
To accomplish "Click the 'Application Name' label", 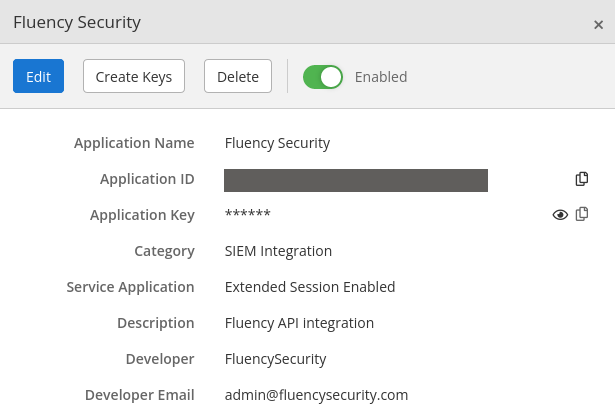I will (134, 143).
